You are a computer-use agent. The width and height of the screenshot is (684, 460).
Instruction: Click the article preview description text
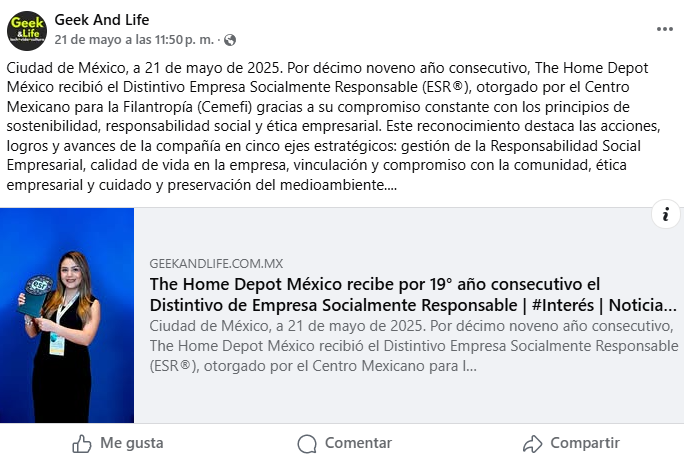[x=414, y=346]
